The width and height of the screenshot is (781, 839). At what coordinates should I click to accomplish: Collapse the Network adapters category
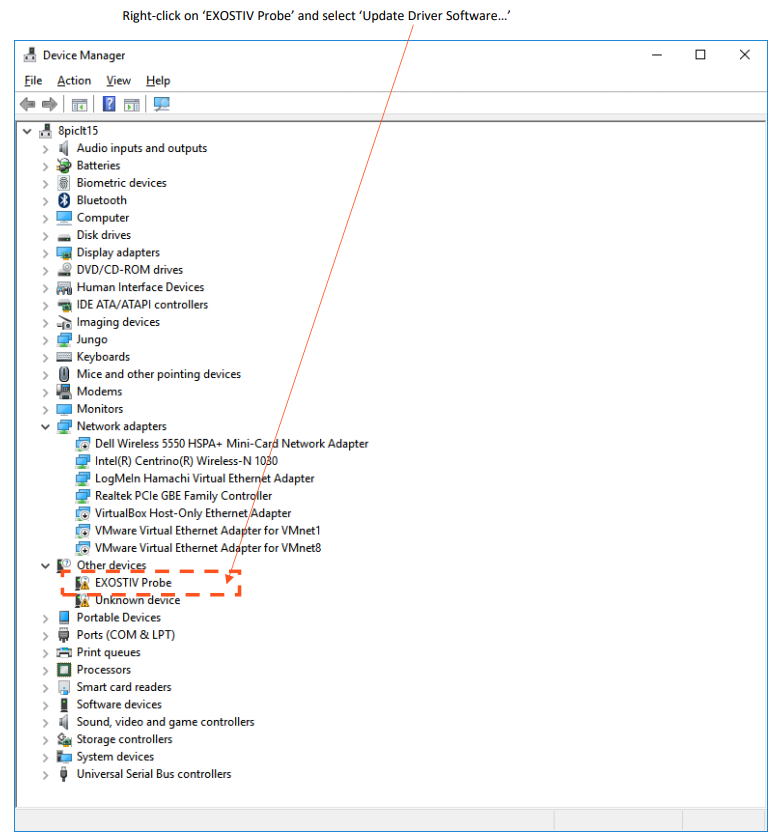45,427
